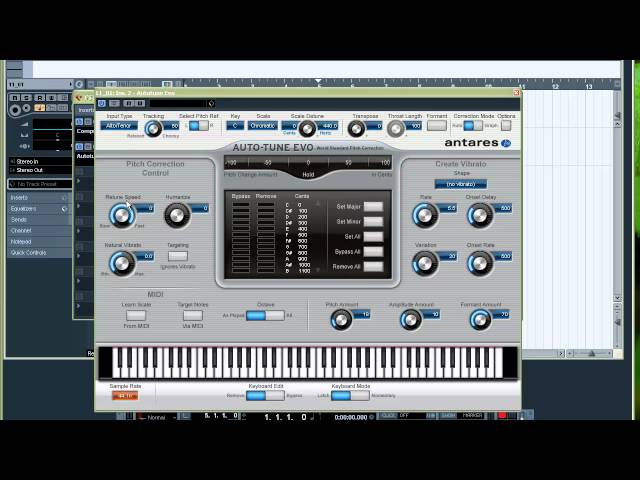Open the vibrato Shape dropdown
The height and width of the screenshot is (480, 640).
460,184
